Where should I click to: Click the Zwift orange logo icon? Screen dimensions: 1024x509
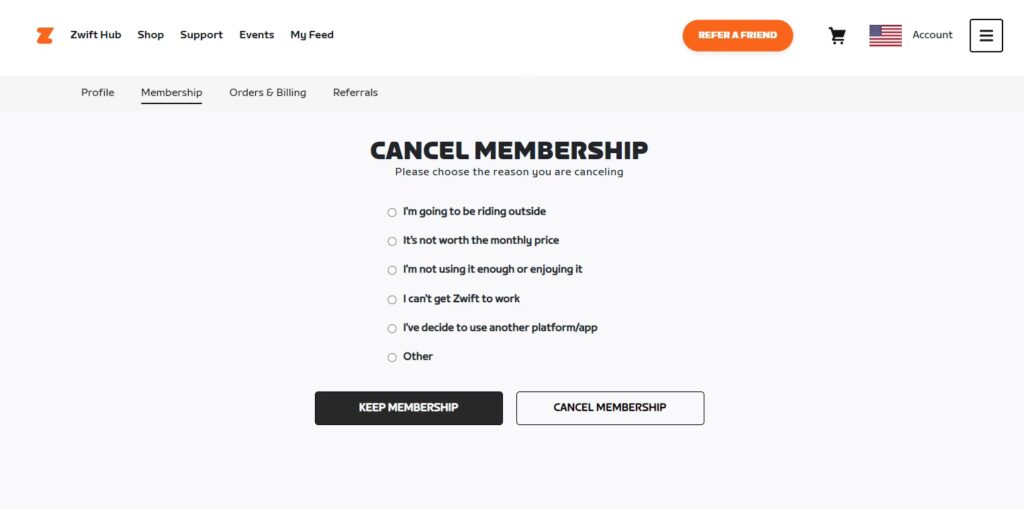click(x=44, y=35)
